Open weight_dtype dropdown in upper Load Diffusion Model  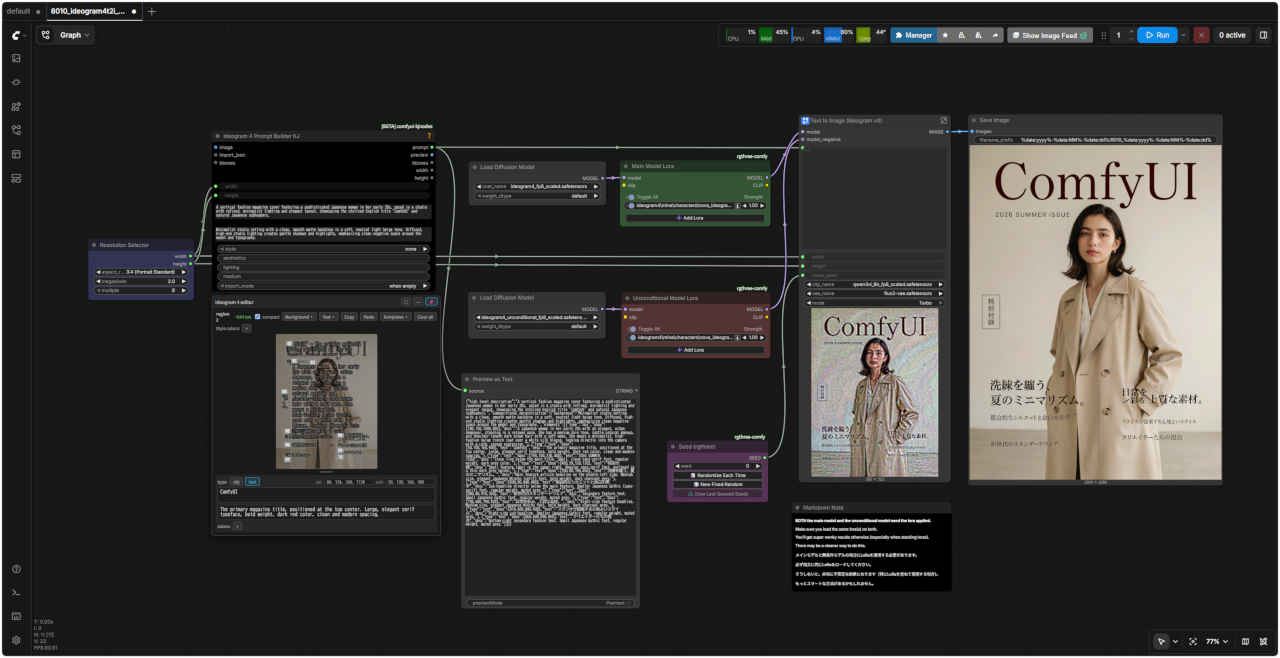point(538,196)
